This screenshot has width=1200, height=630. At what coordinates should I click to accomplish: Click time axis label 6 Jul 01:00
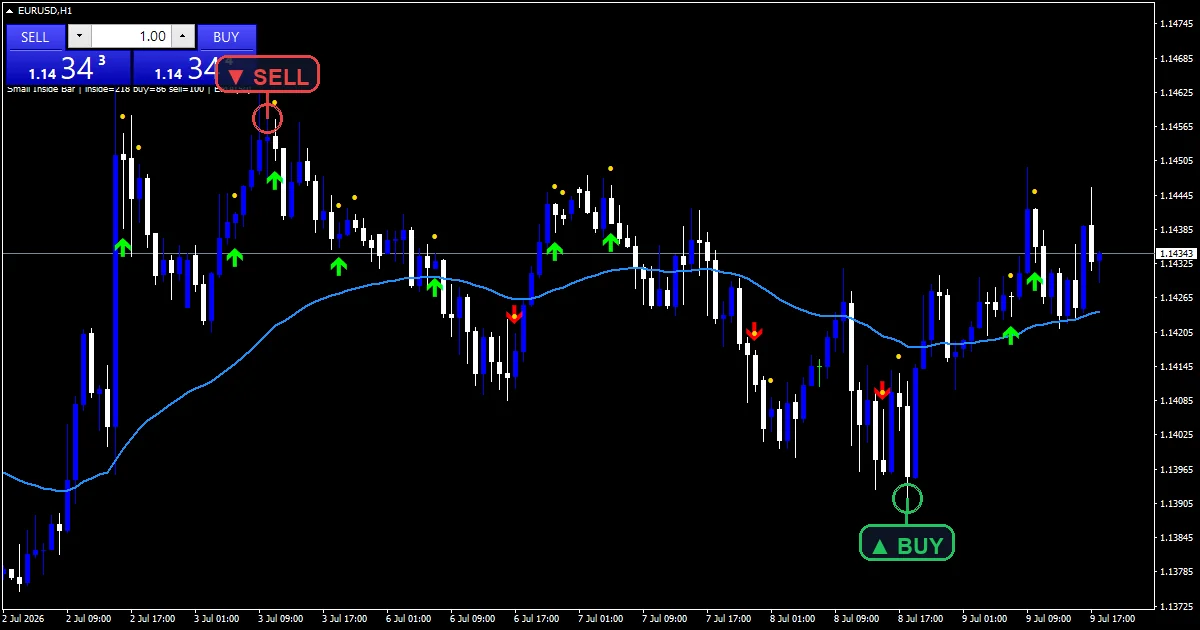coord(410,618)
